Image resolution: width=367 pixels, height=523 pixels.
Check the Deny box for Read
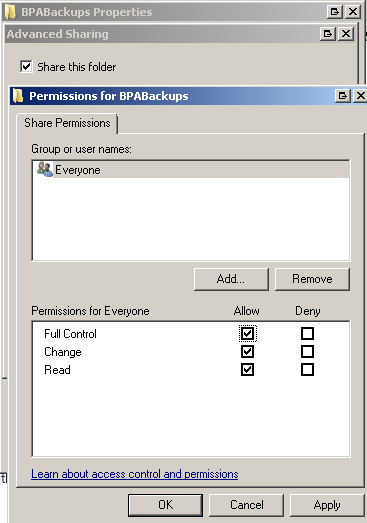pyautogui.click(x=307, y=370)
